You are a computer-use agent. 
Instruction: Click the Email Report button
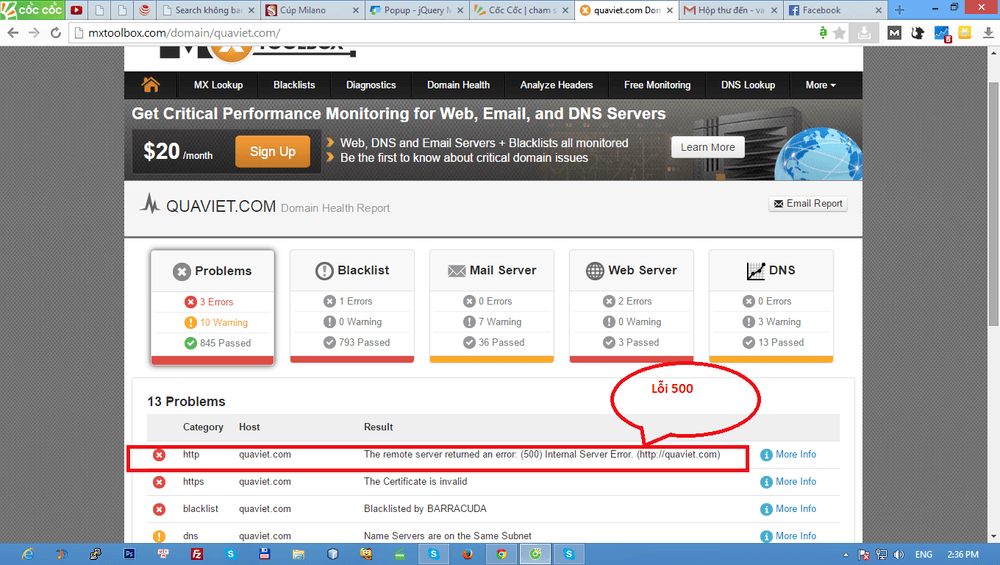808,203
